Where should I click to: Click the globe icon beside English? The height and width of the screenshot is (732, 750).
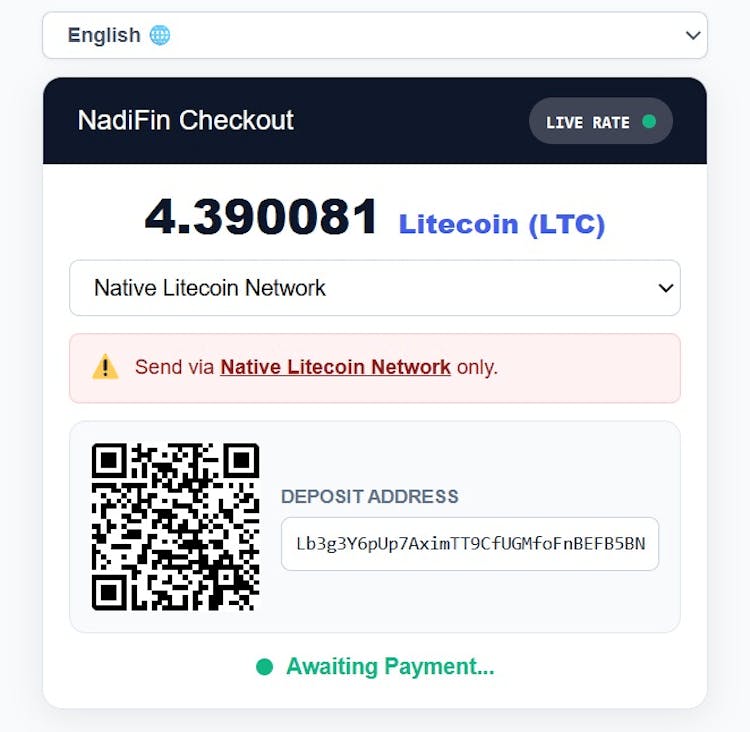(160, 35)
